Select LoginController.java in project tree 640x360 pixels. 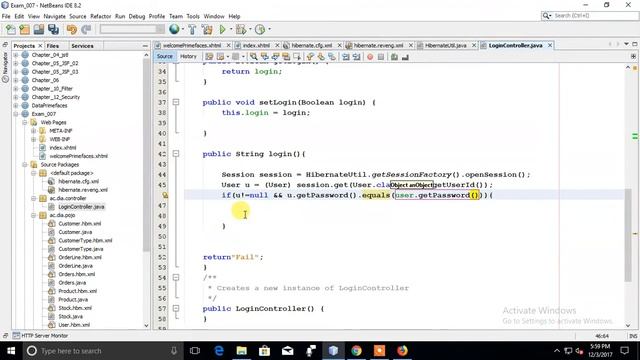click(81, 207)
